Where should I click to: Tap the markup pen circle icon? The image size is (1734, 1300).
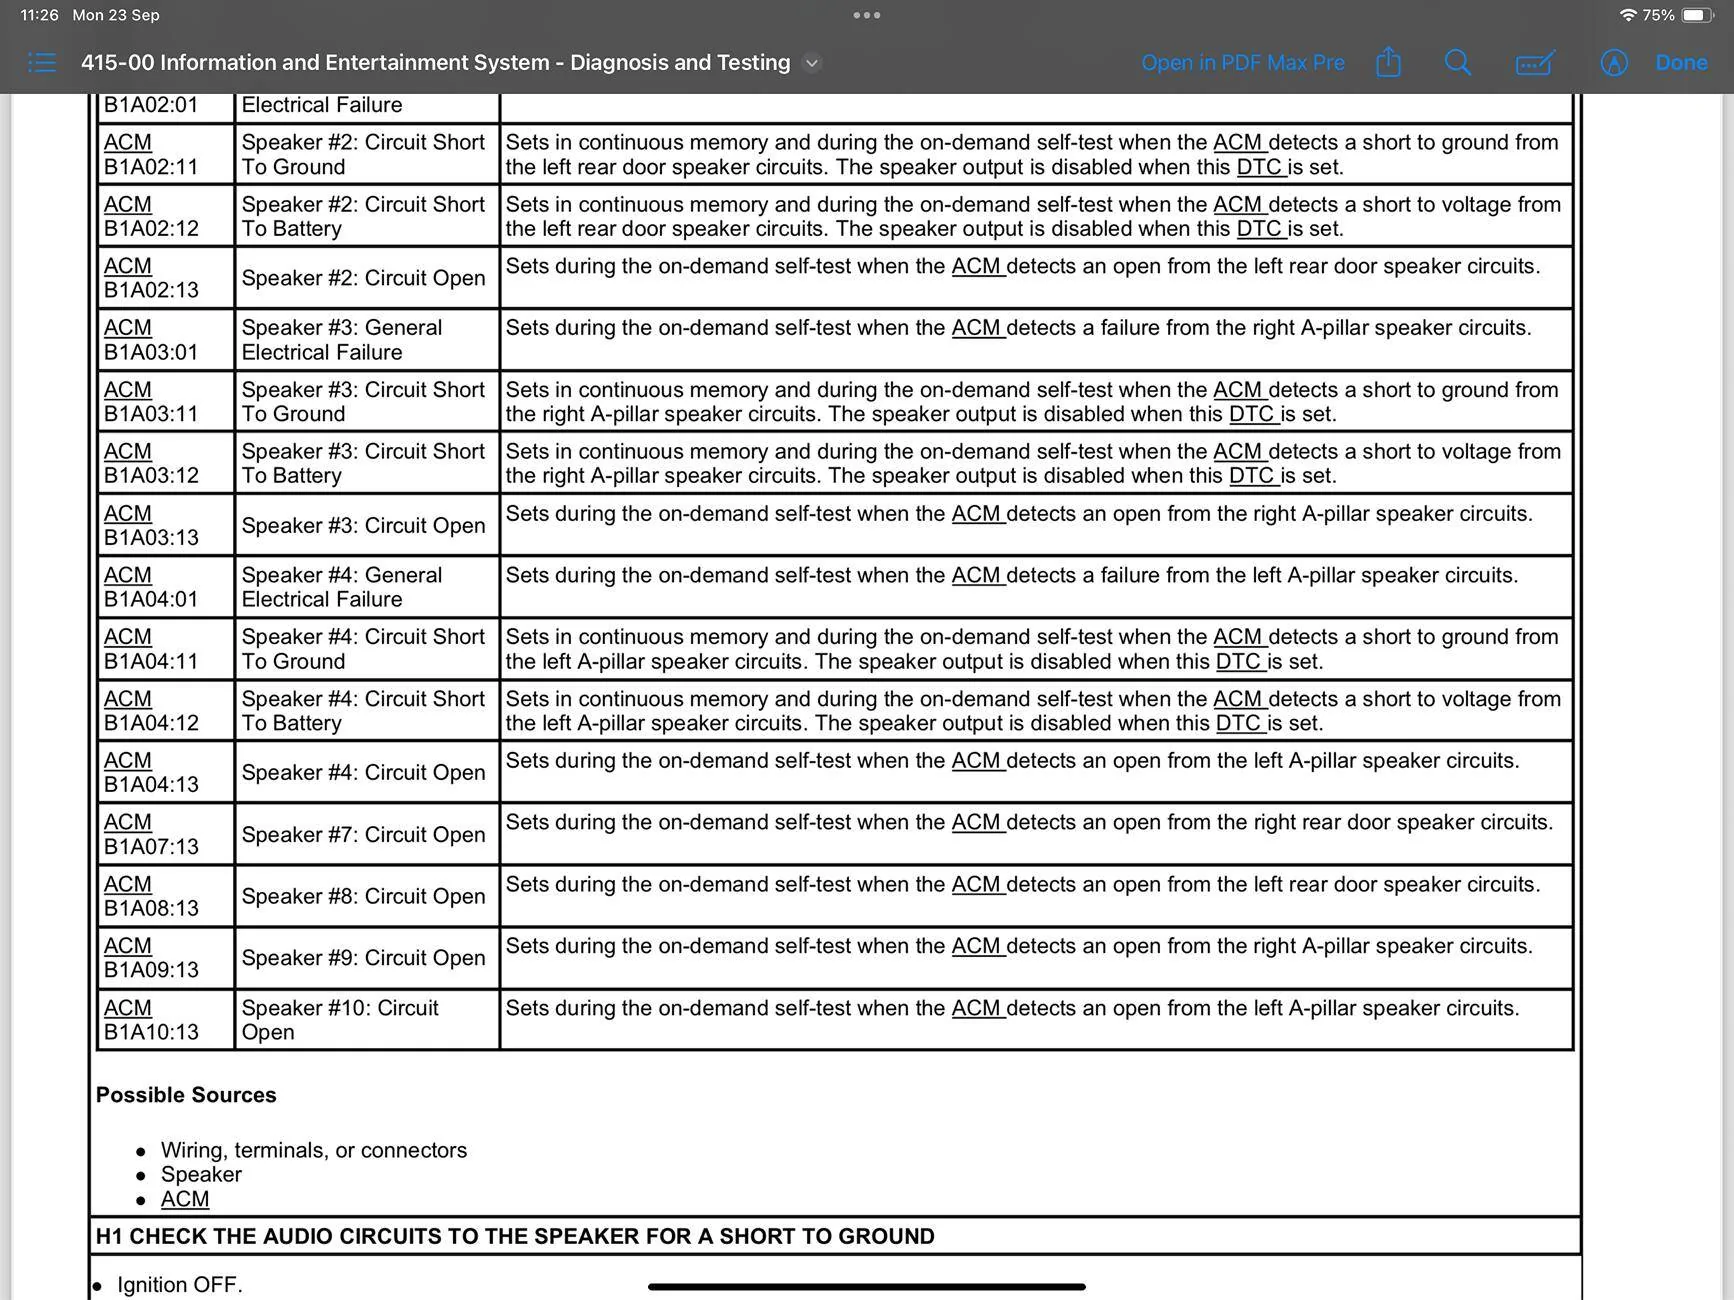point(1613,63)
